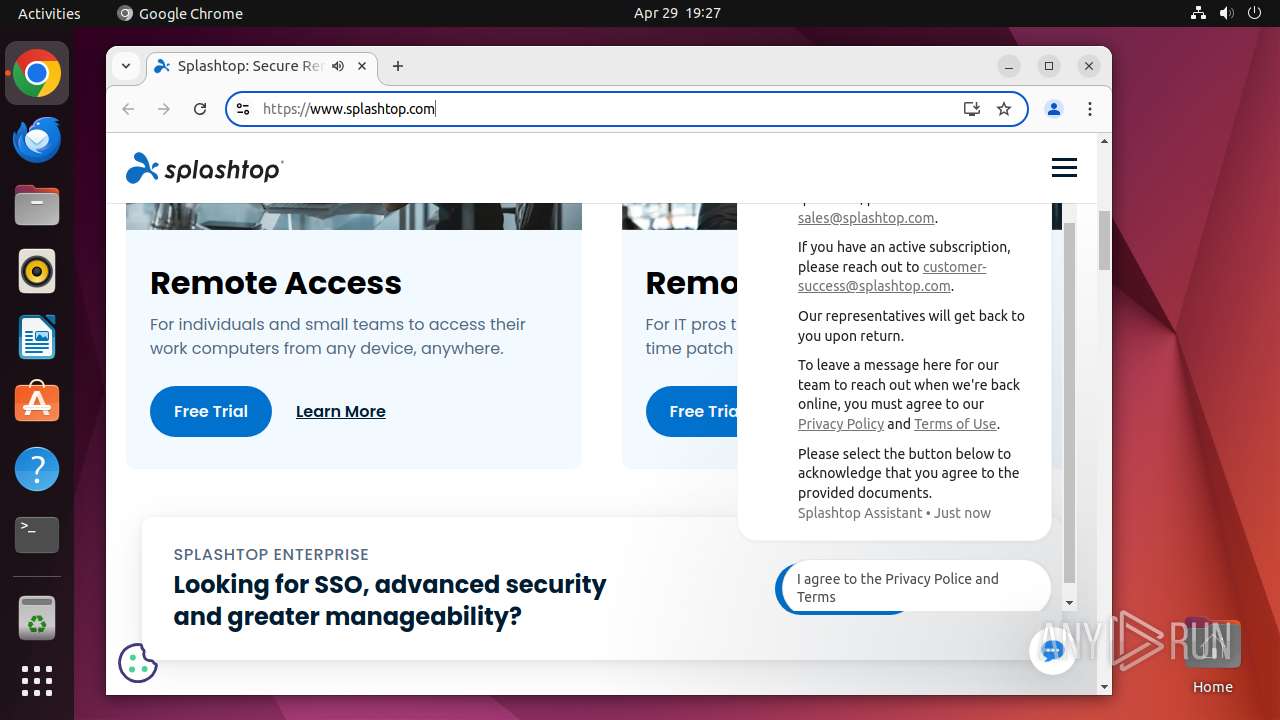Open the sales@splashtop.com email link
Viewport: 1280px width, 720px height.
[x=866, y=218]
